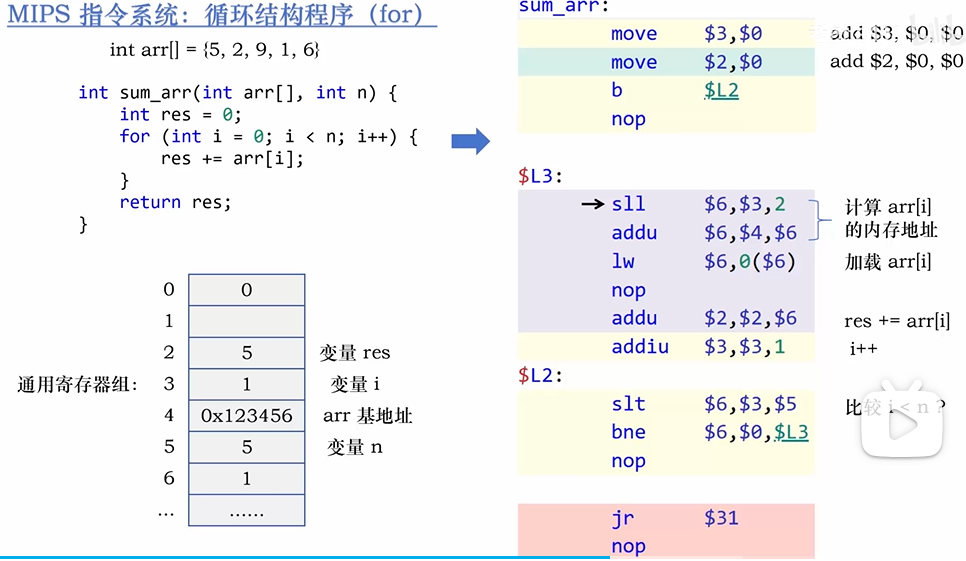Click the nop after 'jr $31'
966x561 pixels.
click(x=628, y=547)
